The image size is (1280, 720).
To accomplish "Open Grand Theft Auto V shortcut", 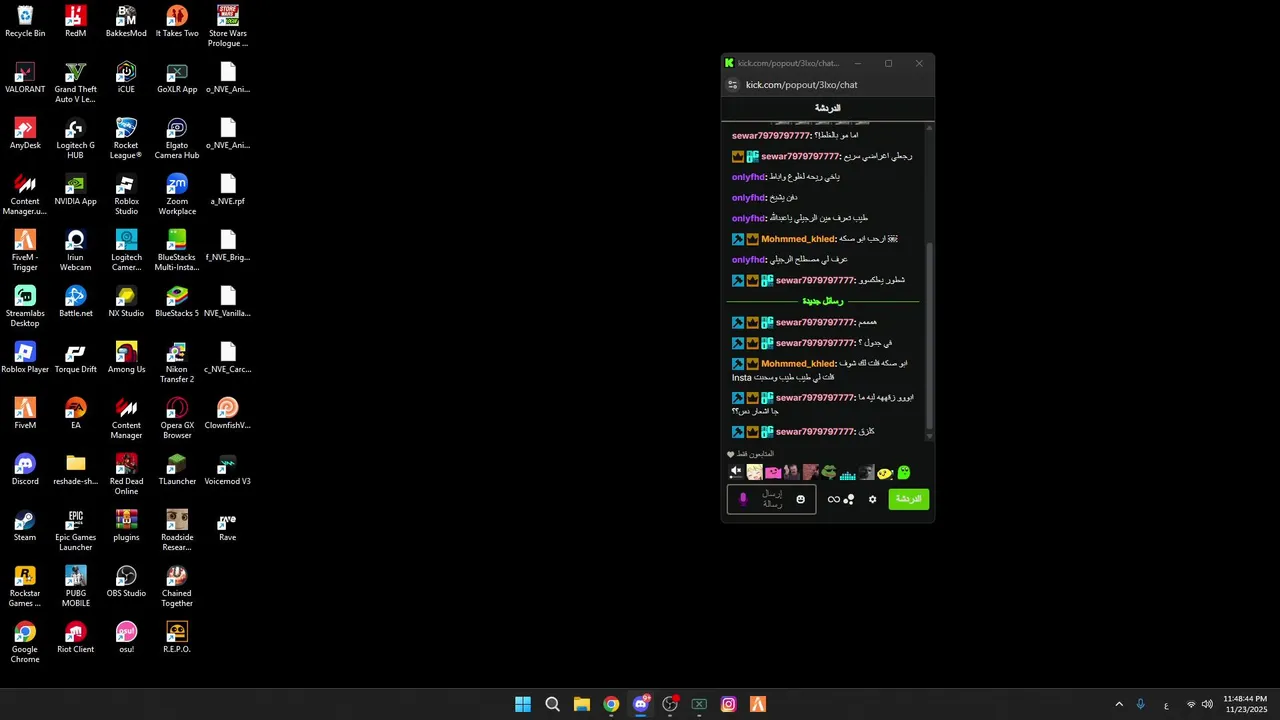I will [75, 82].
